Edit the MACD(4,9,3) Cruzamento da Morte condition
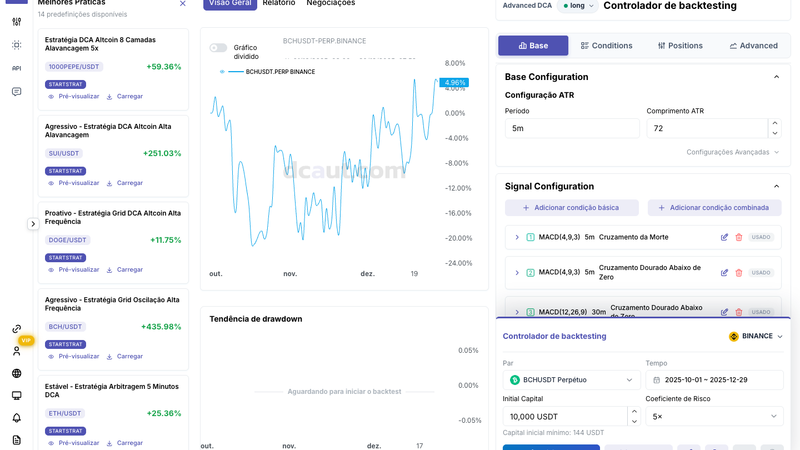Image resolution: width=800 pixels, height=450 pixels. click(724, 237)
